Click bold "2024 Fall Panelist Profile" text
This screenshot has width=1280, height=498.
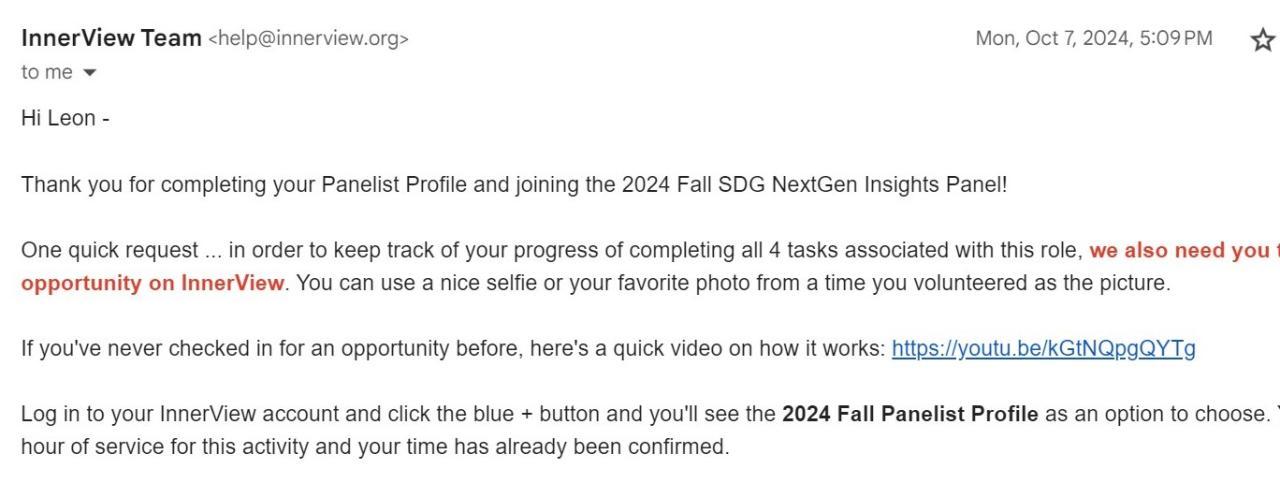tap(909, 414)
